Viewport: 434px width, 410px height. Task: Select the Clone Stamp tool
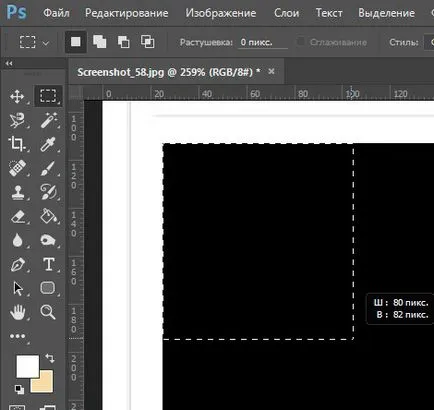click(17, 192)
